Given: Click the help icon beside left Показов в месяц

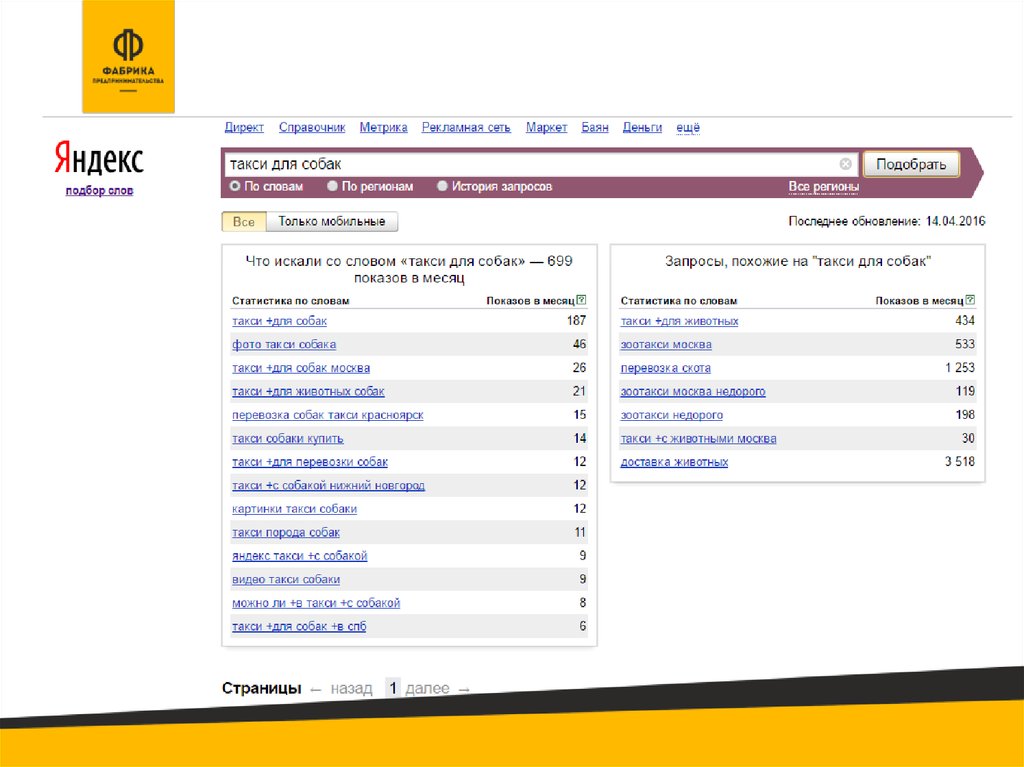Looking at the screenshot, I should [x=582, y=300].
